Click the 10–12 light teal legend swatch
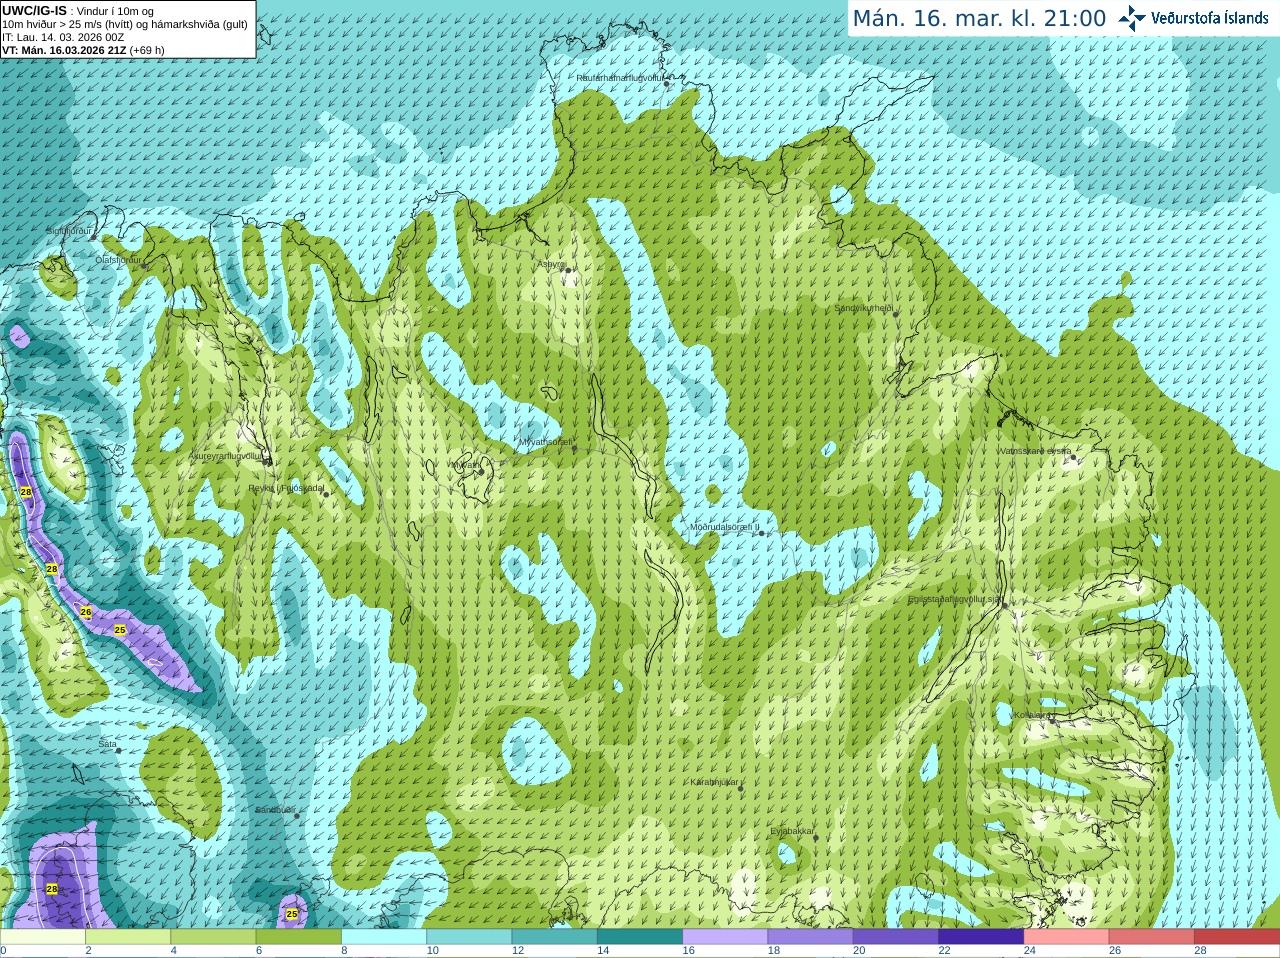Image resolution: width=1280 pixels, height=958 pixels. click(469, 937)
